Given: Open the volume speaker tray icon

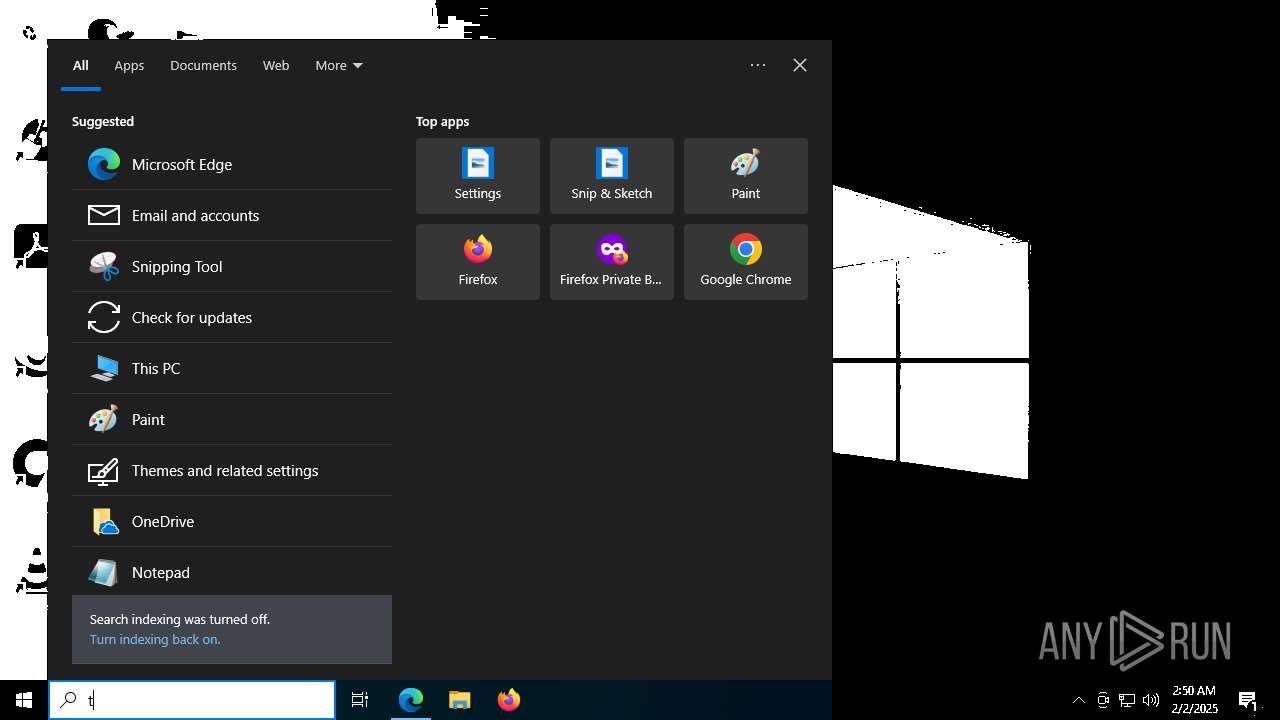Looking at the screenshot, I should click(x=1151, y=700).
